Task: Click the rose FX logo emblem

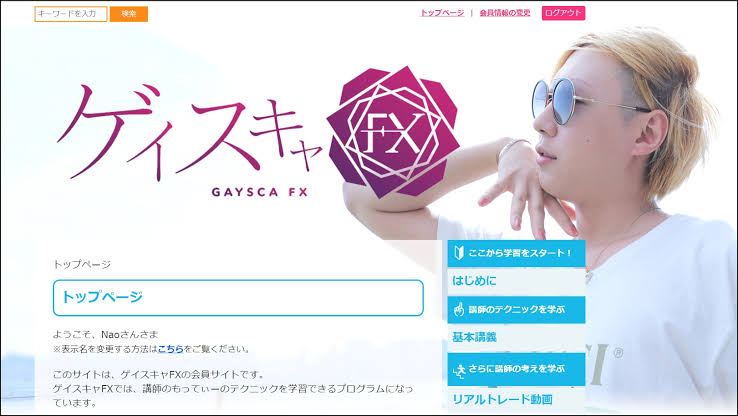Action: click(393, 132)
